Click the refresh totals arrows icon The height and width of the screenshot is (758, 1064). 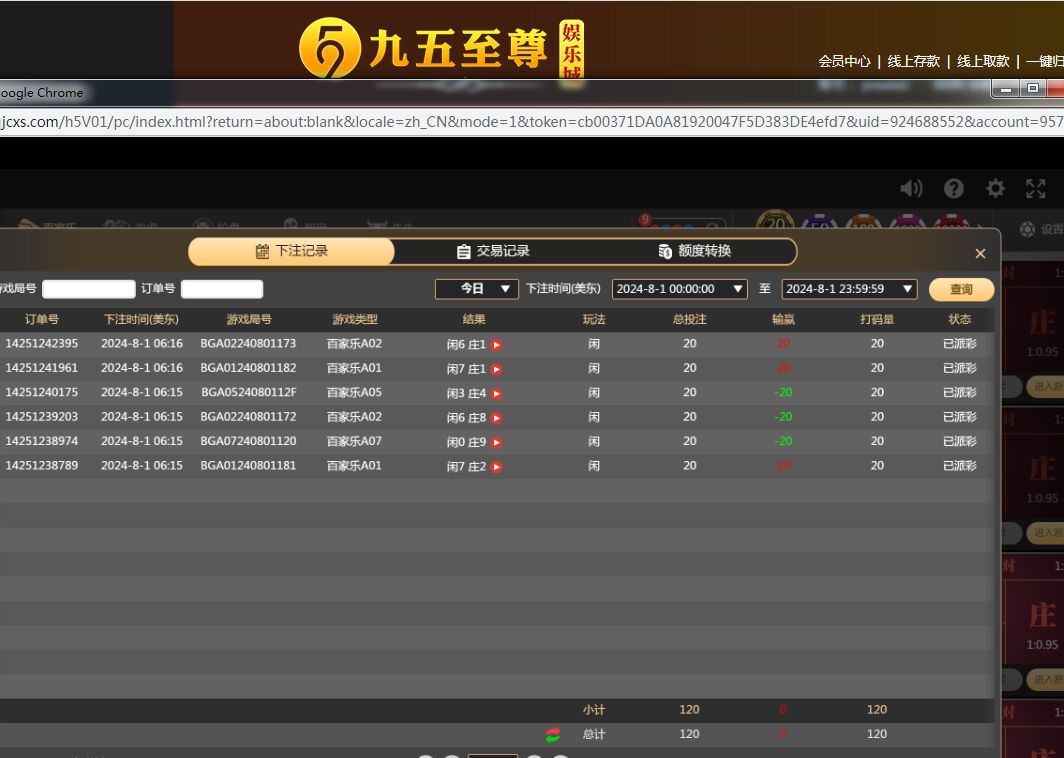click(553, 735)
